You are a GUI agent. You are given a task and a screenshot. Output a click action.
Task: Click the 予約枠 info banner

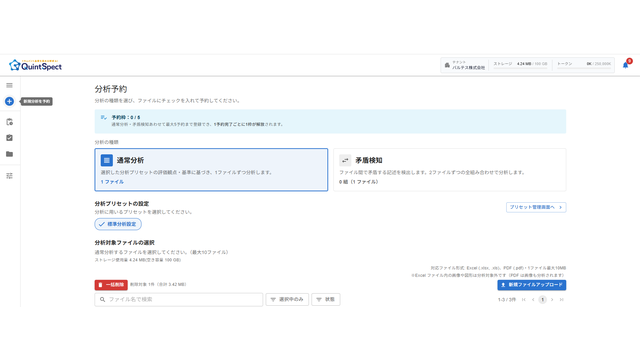[330, 121]
